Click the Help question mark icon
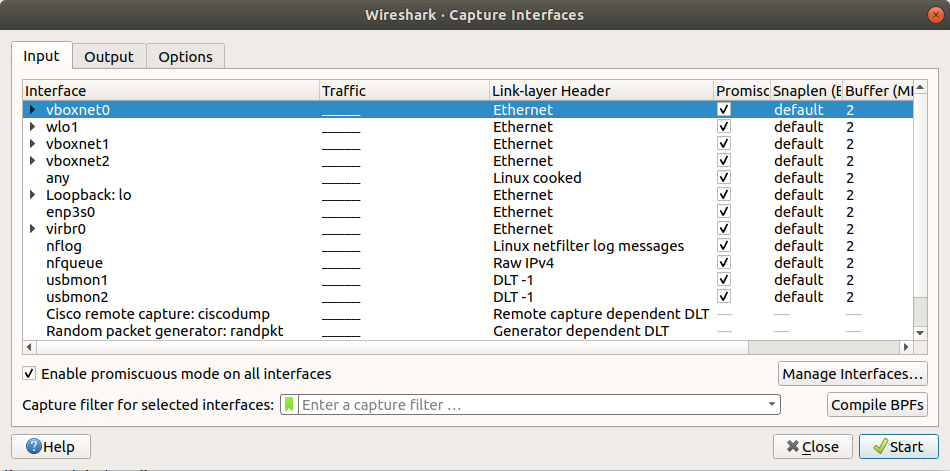Image resolution: width=950 pixels, height=471 pixels. [x=33, y=446]
